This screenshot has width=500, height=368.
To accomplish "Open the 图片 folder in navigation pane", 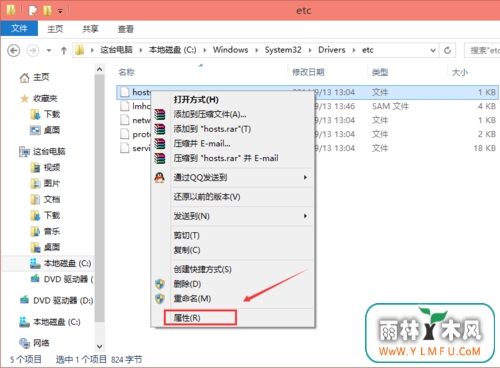I will point(52,183).
